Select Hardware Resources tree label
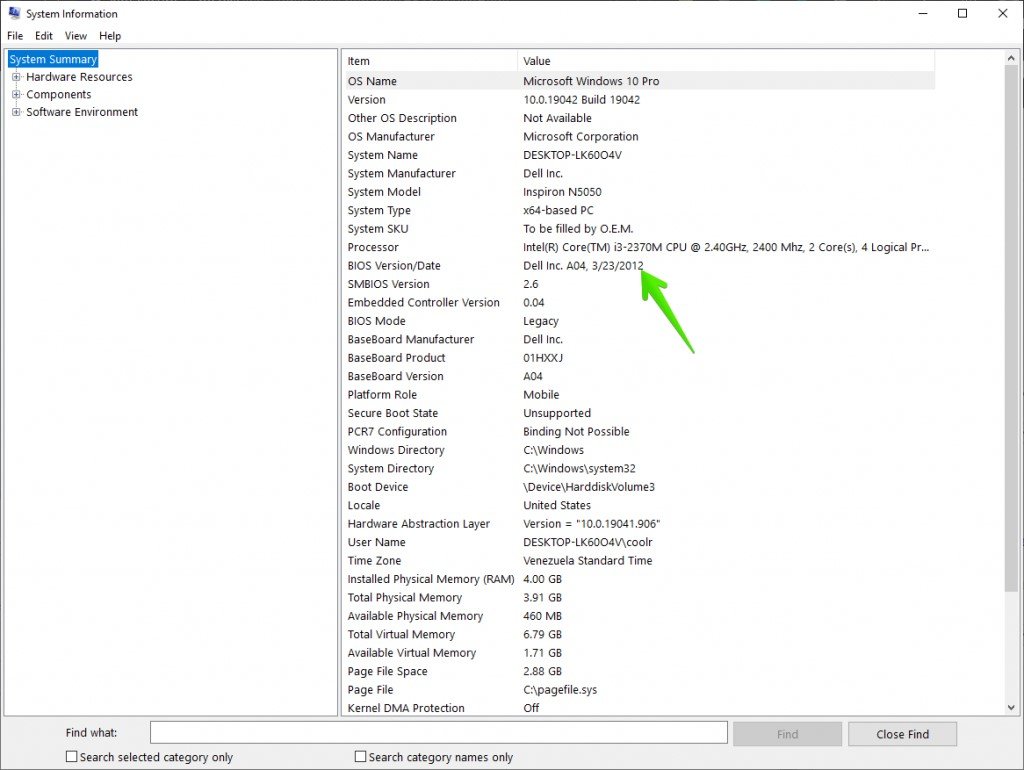Screen dimensions: 1024x770 [x=79, y=77]
